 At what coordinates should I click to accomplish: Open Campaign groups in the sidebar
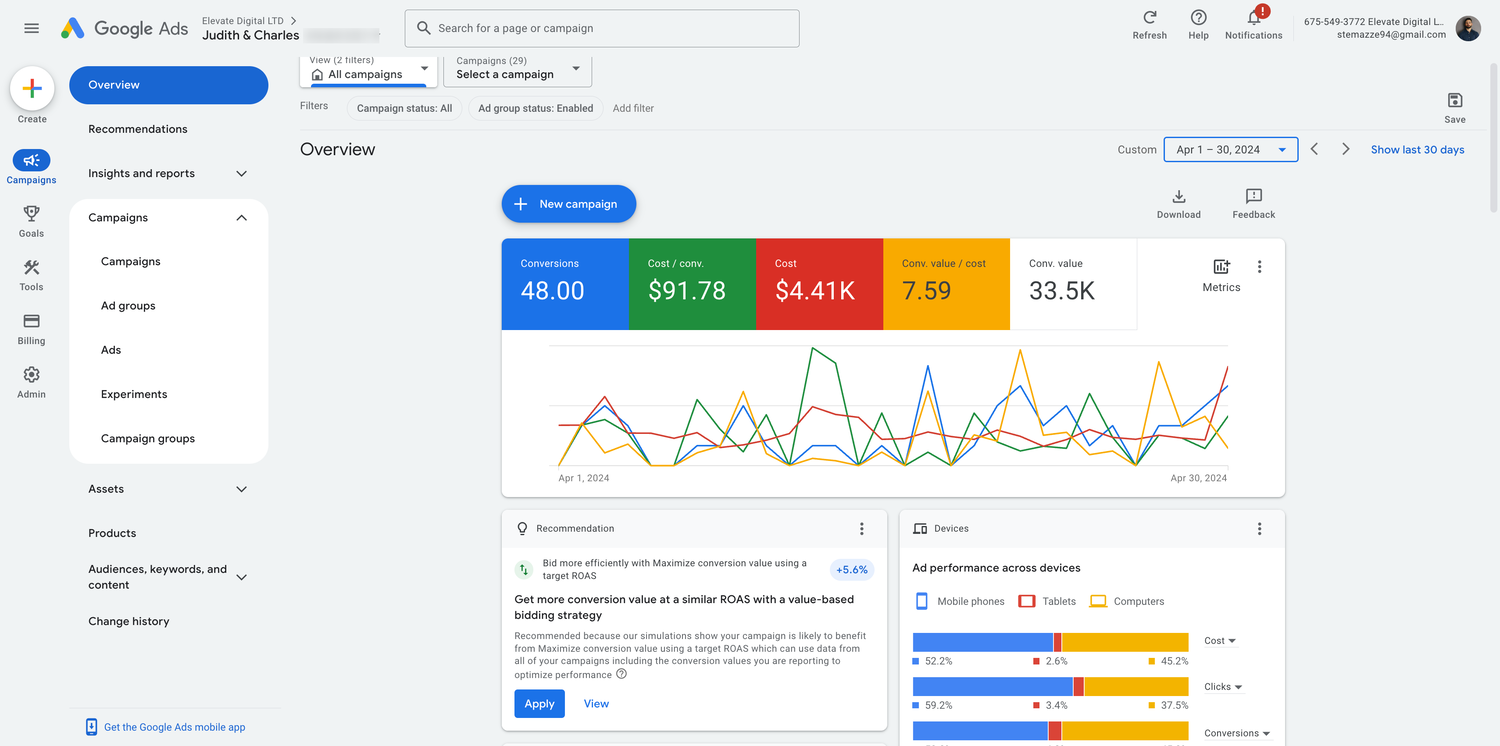click(148, 438)
